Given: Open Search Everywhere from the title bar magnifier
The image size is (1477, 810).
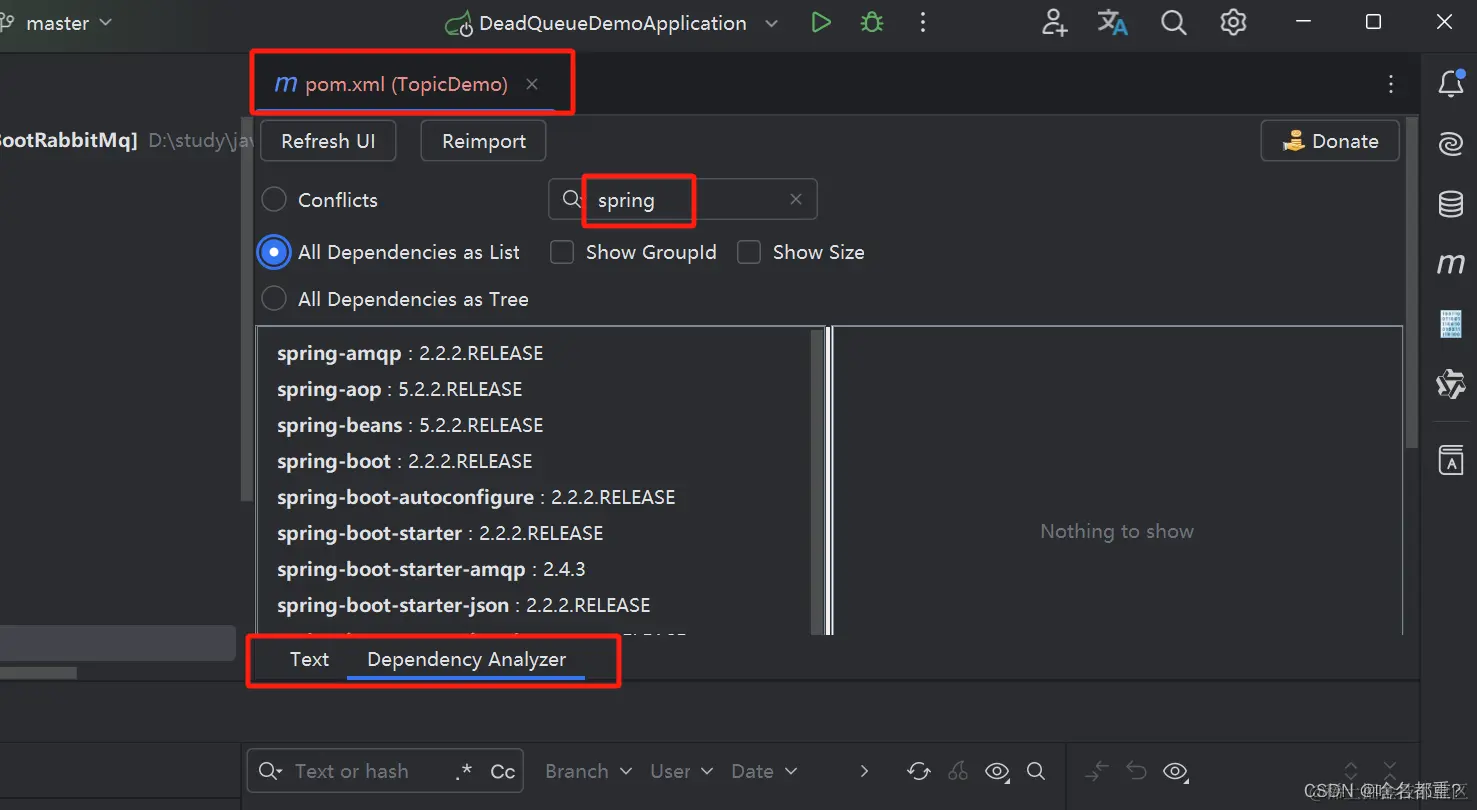Looking at the screenshot, I should (1173, 23).
